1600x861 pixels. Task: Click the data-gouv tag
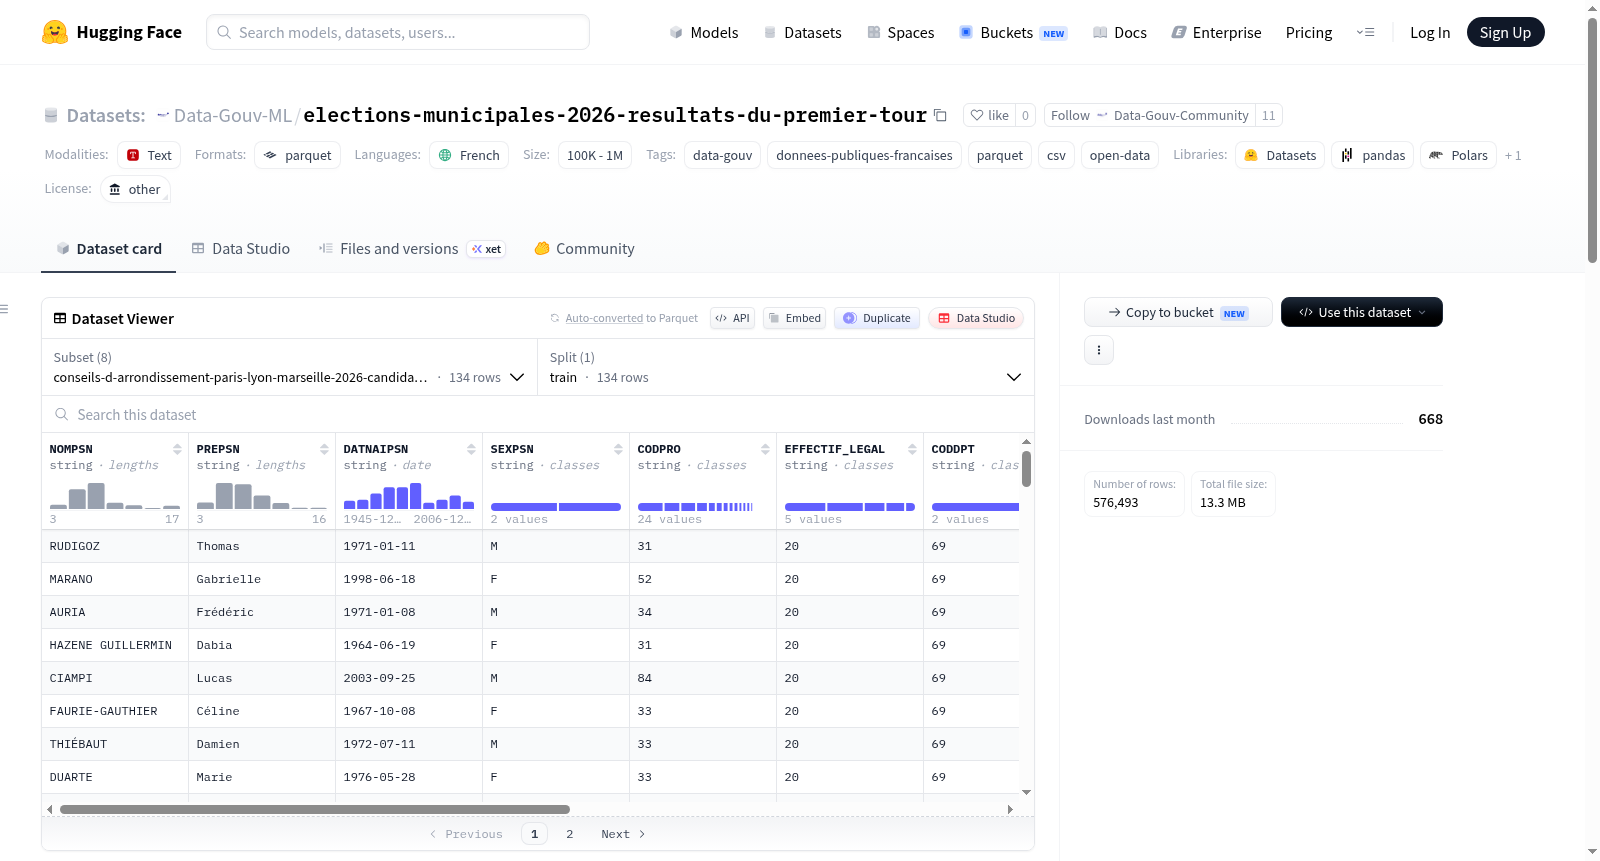(723, 155)
